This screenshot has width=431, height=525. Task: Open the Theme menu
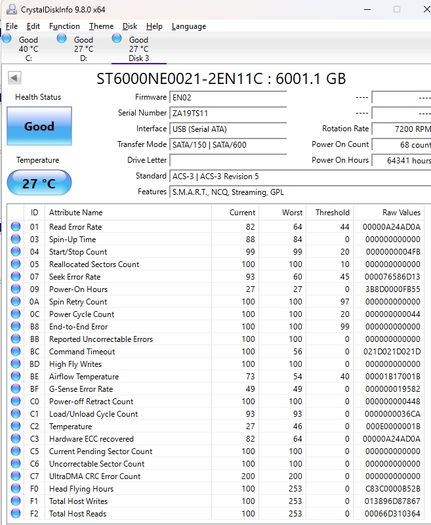(101, 26)
